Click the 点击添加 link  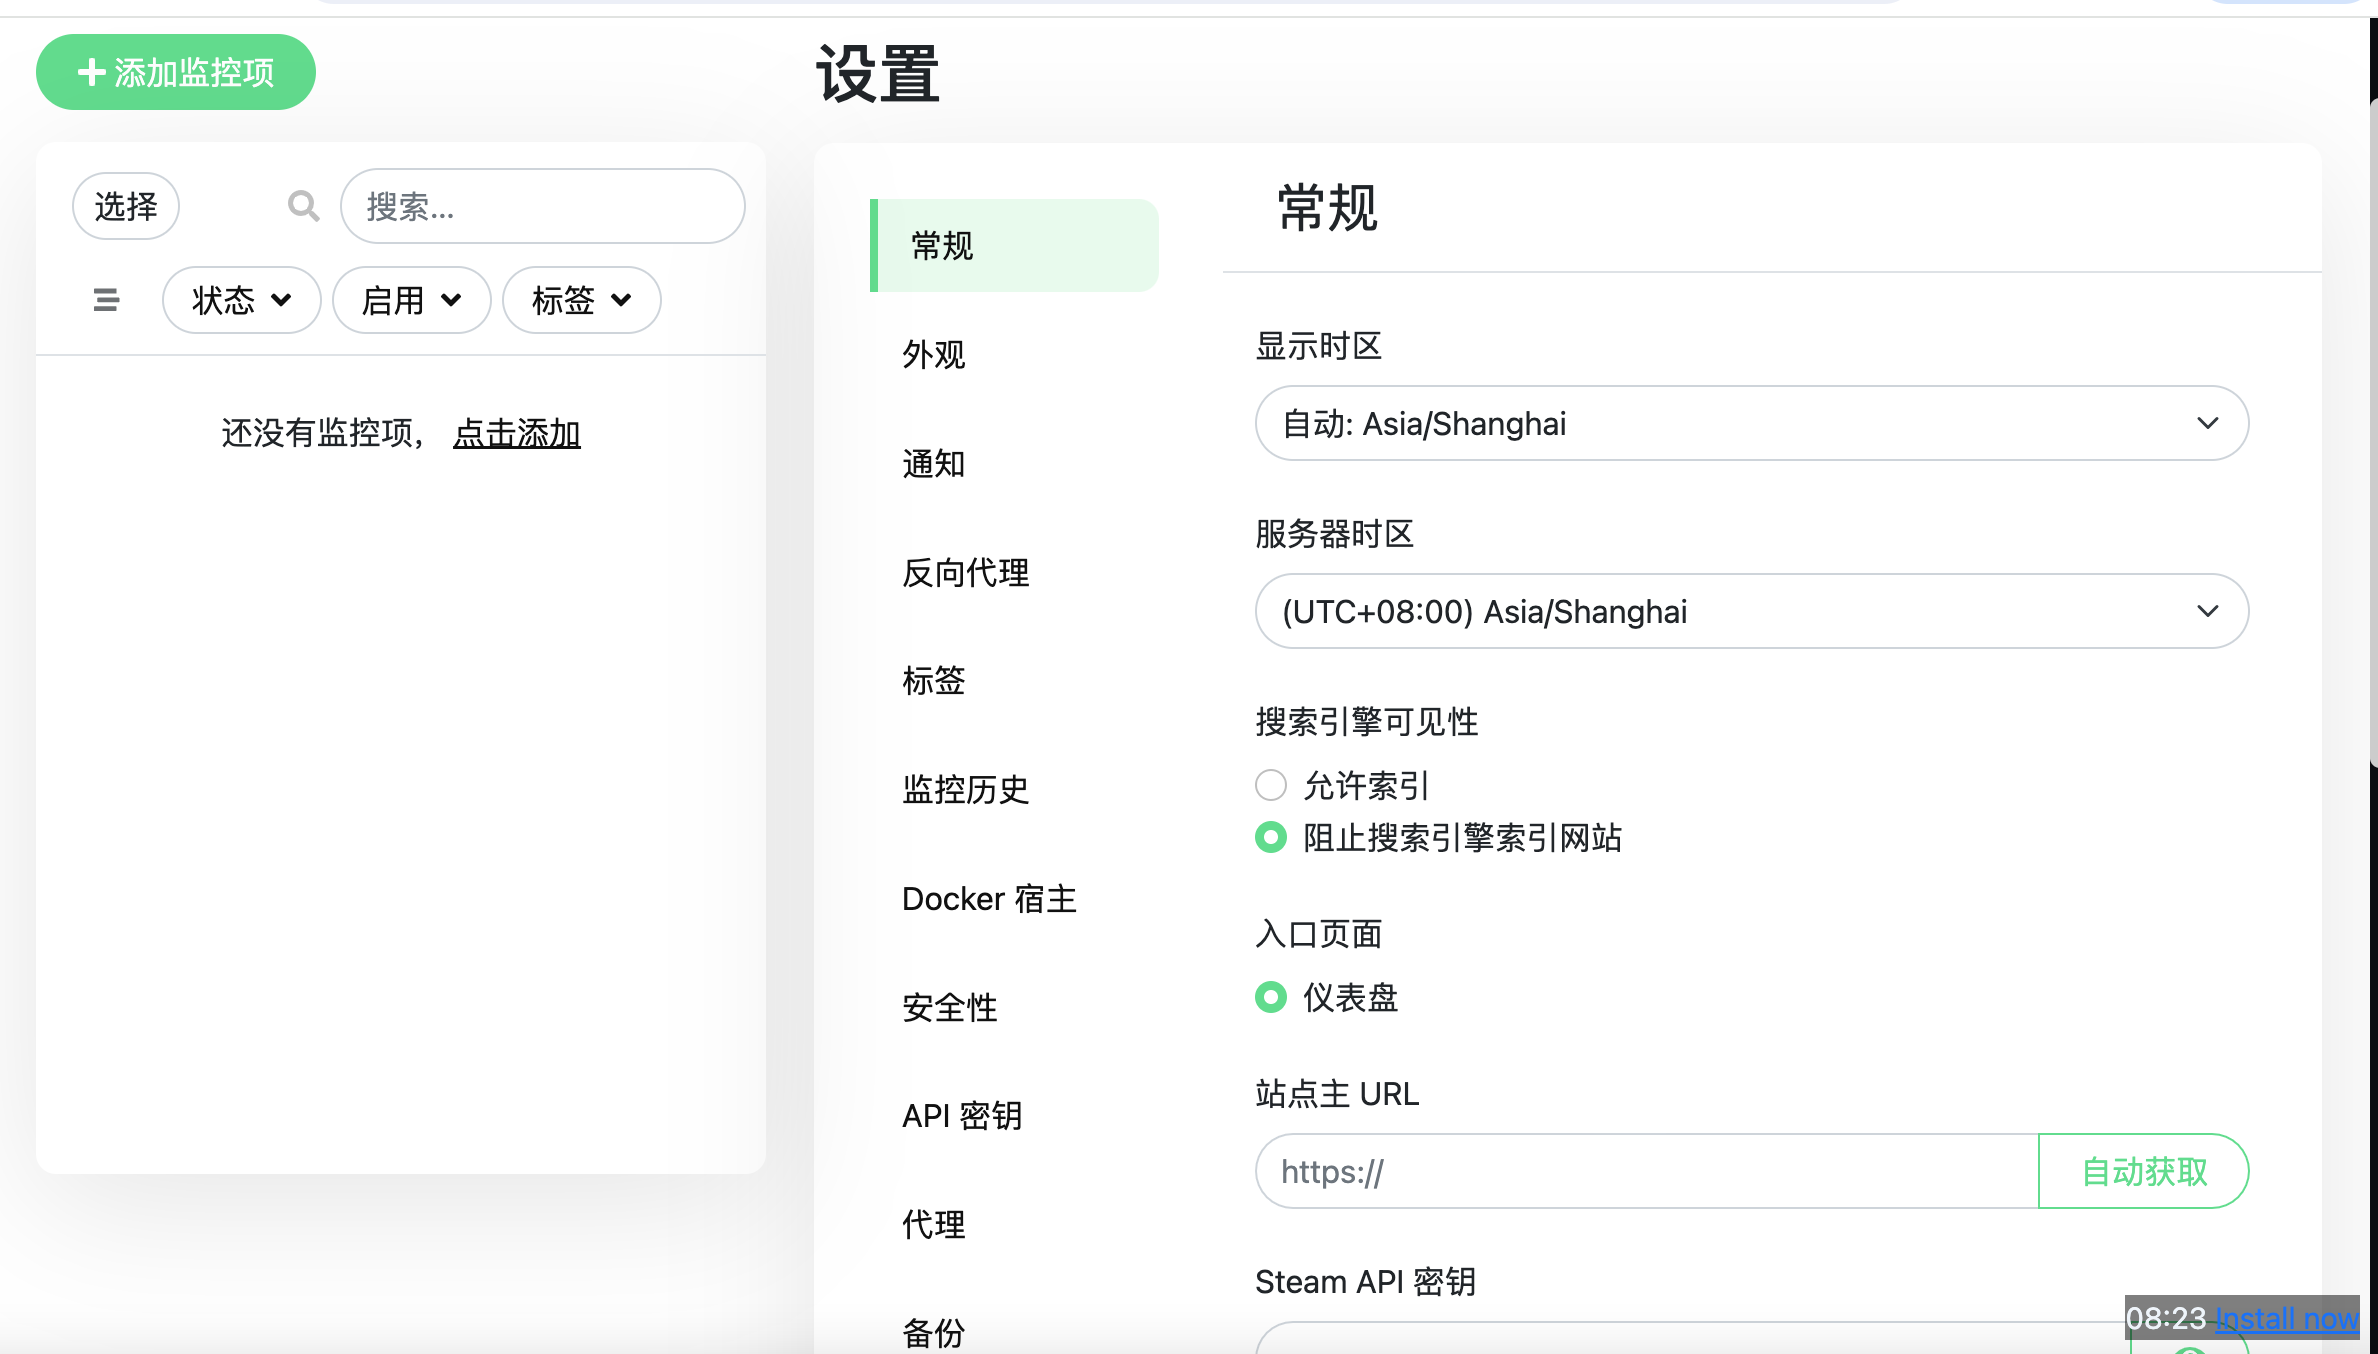tap(517, 433)
